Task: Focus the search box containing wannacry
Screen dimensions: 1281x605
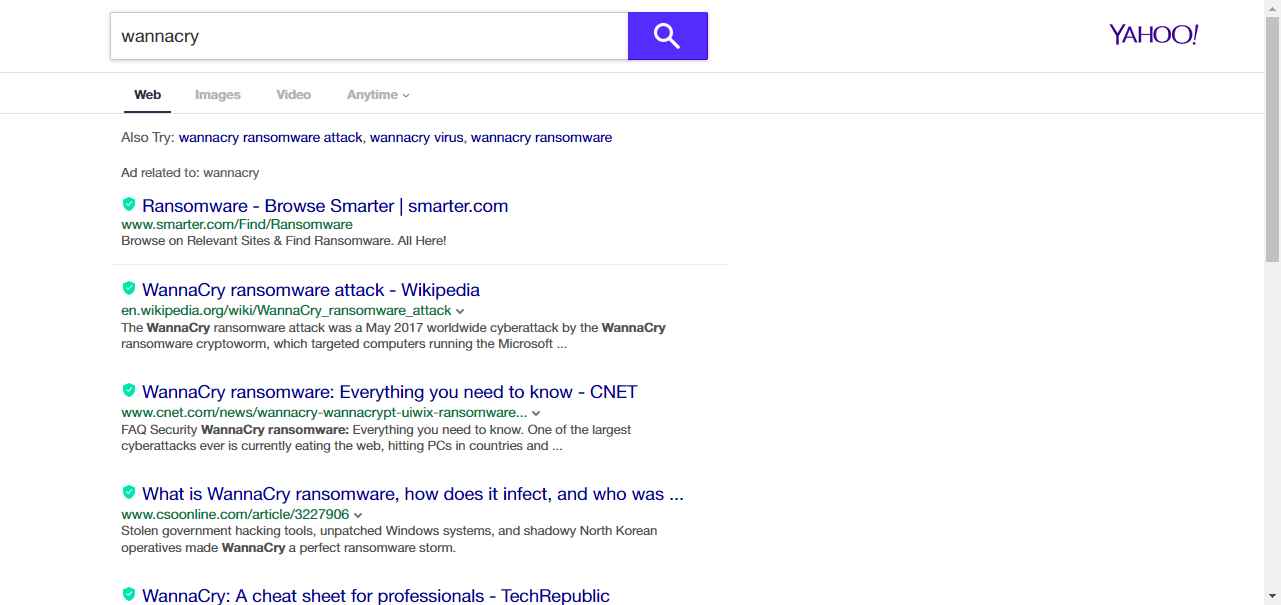Action: 368,36
